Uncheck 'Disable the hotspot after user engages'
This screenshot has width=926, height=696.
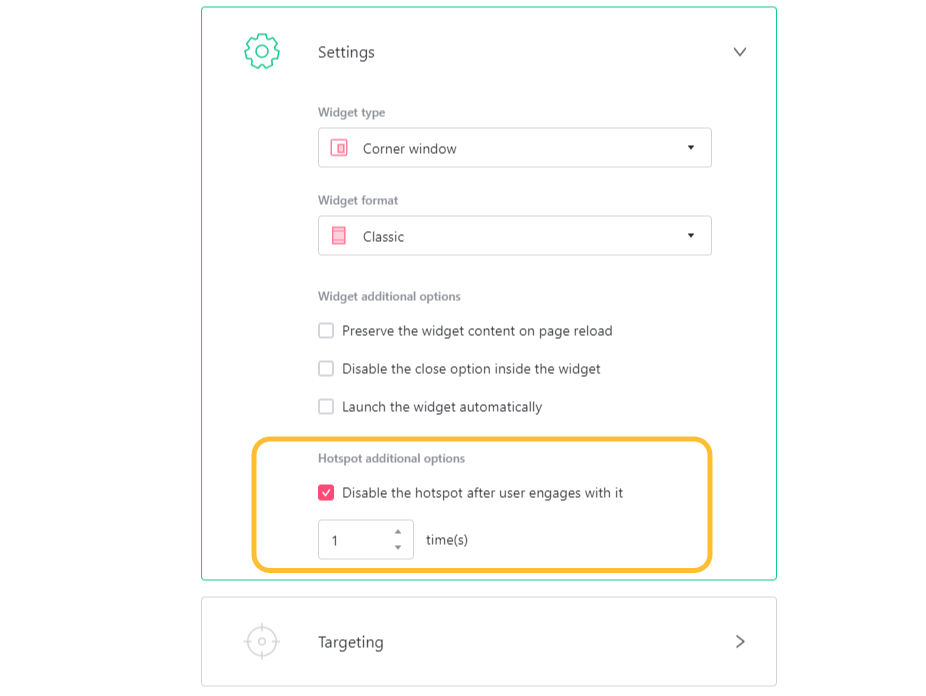pos(325,490)
